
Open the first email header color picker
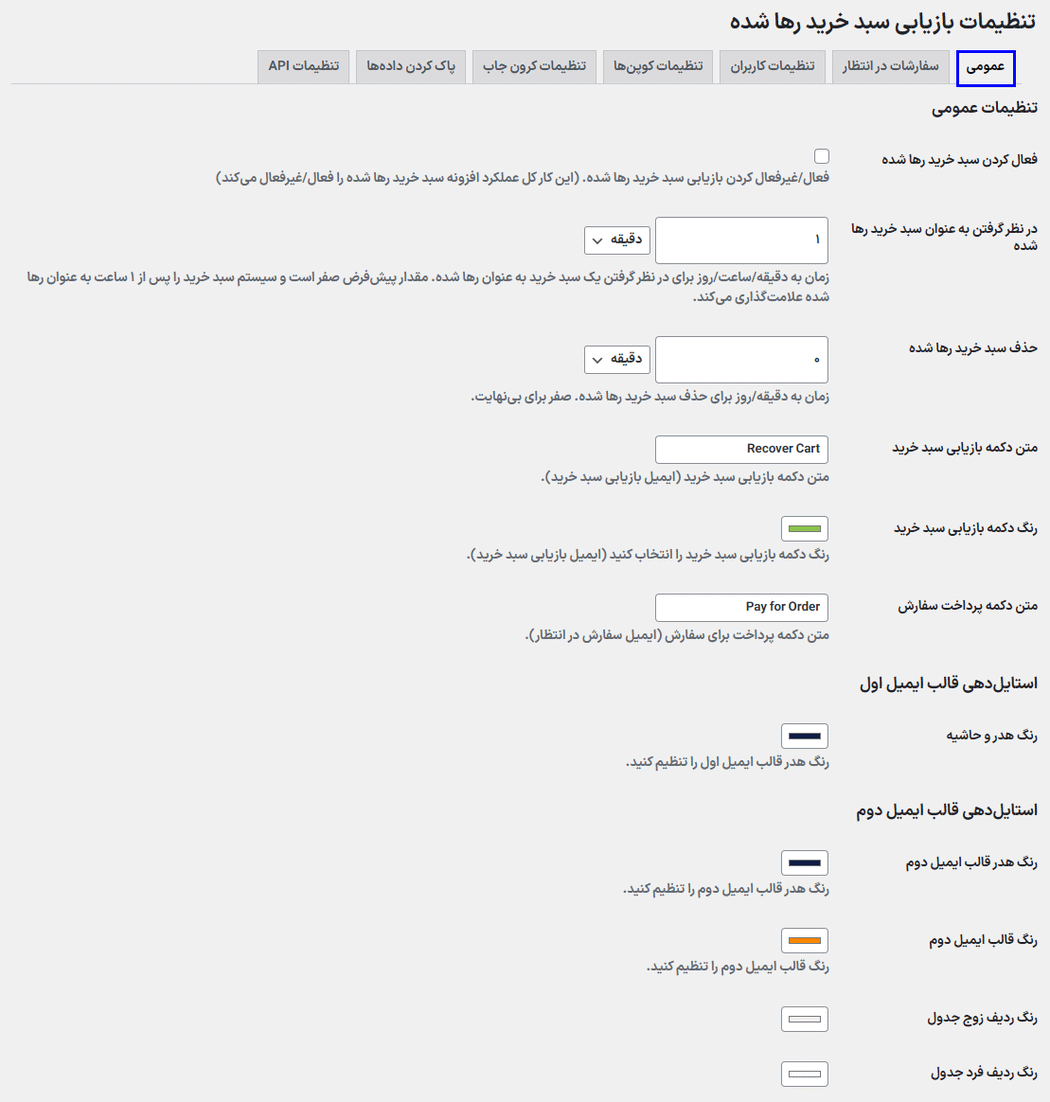point(804,735)
